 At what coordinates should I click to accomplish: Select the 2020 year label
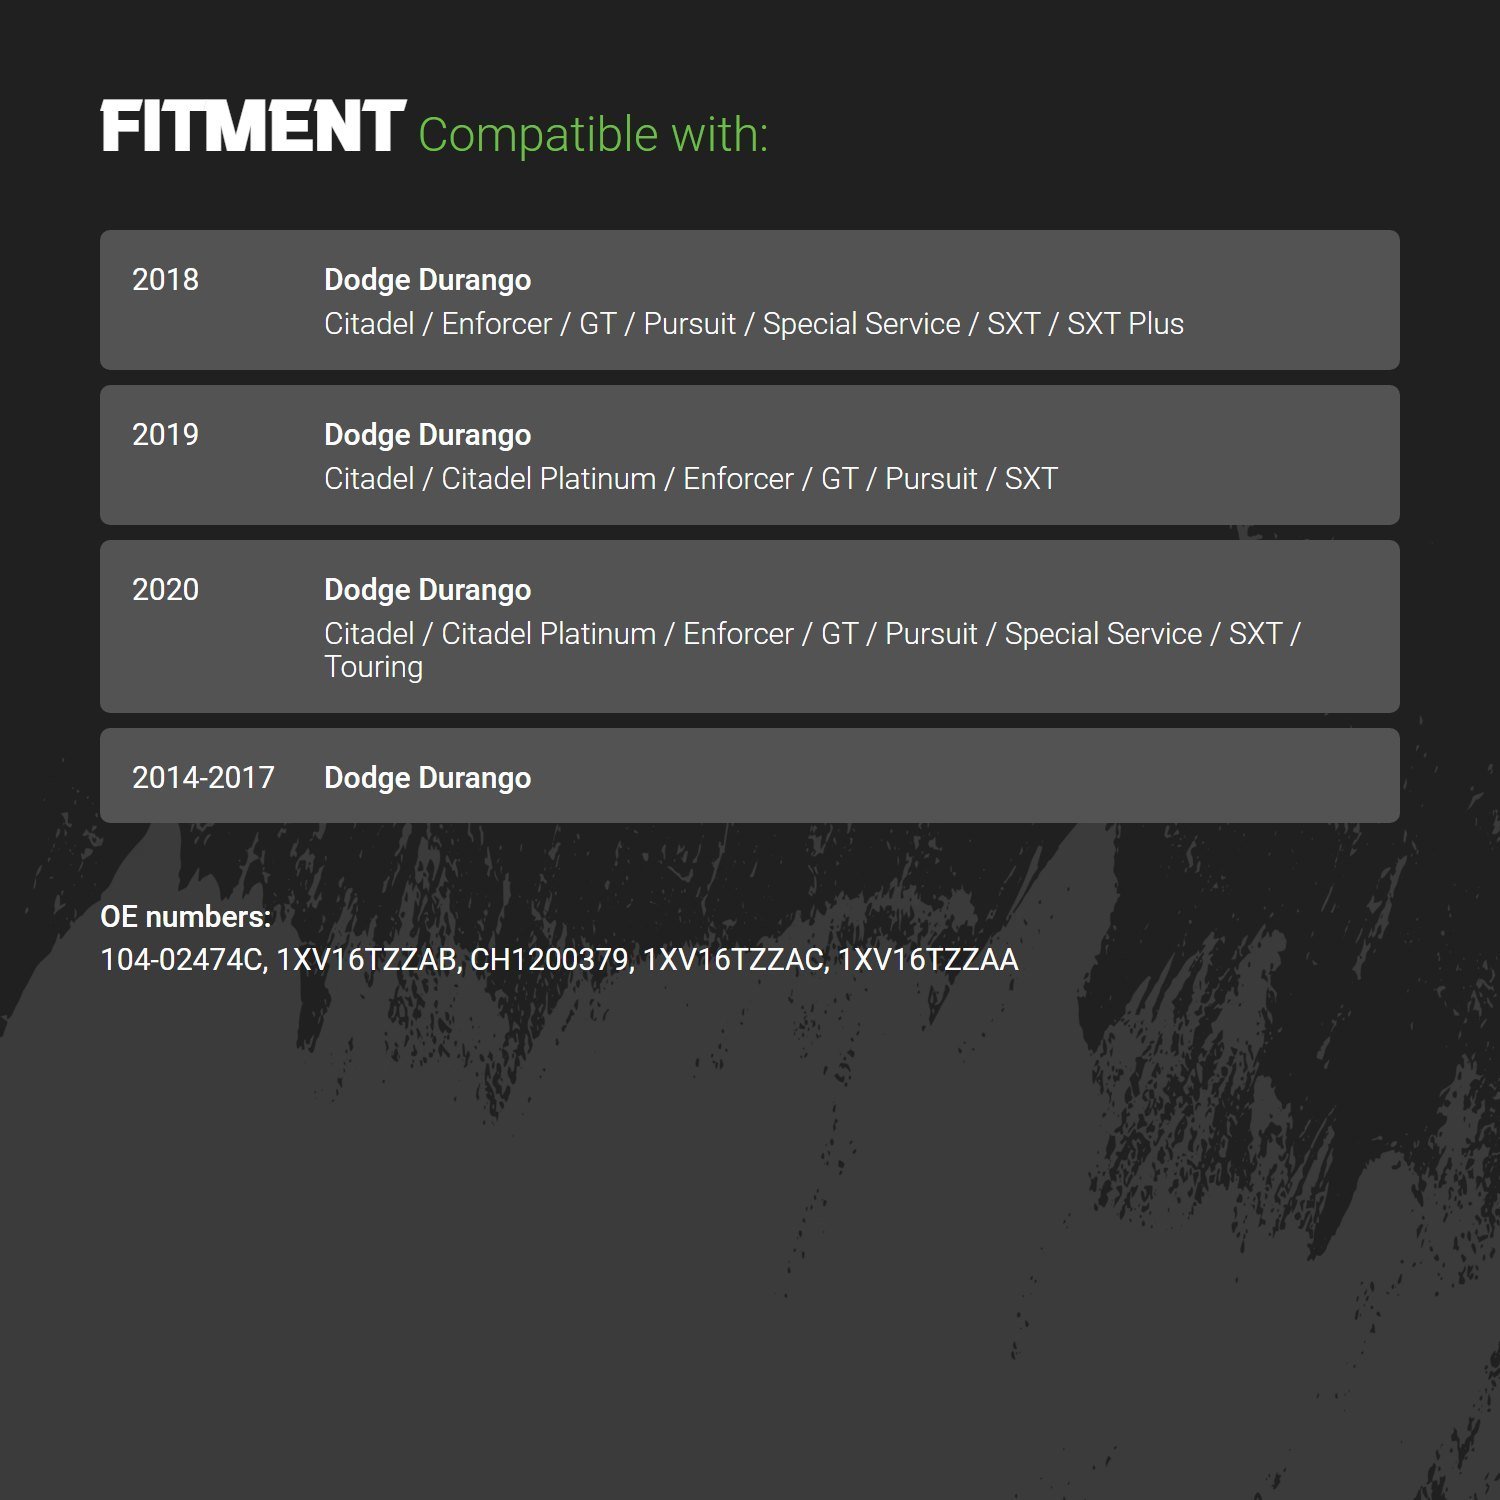165,590
